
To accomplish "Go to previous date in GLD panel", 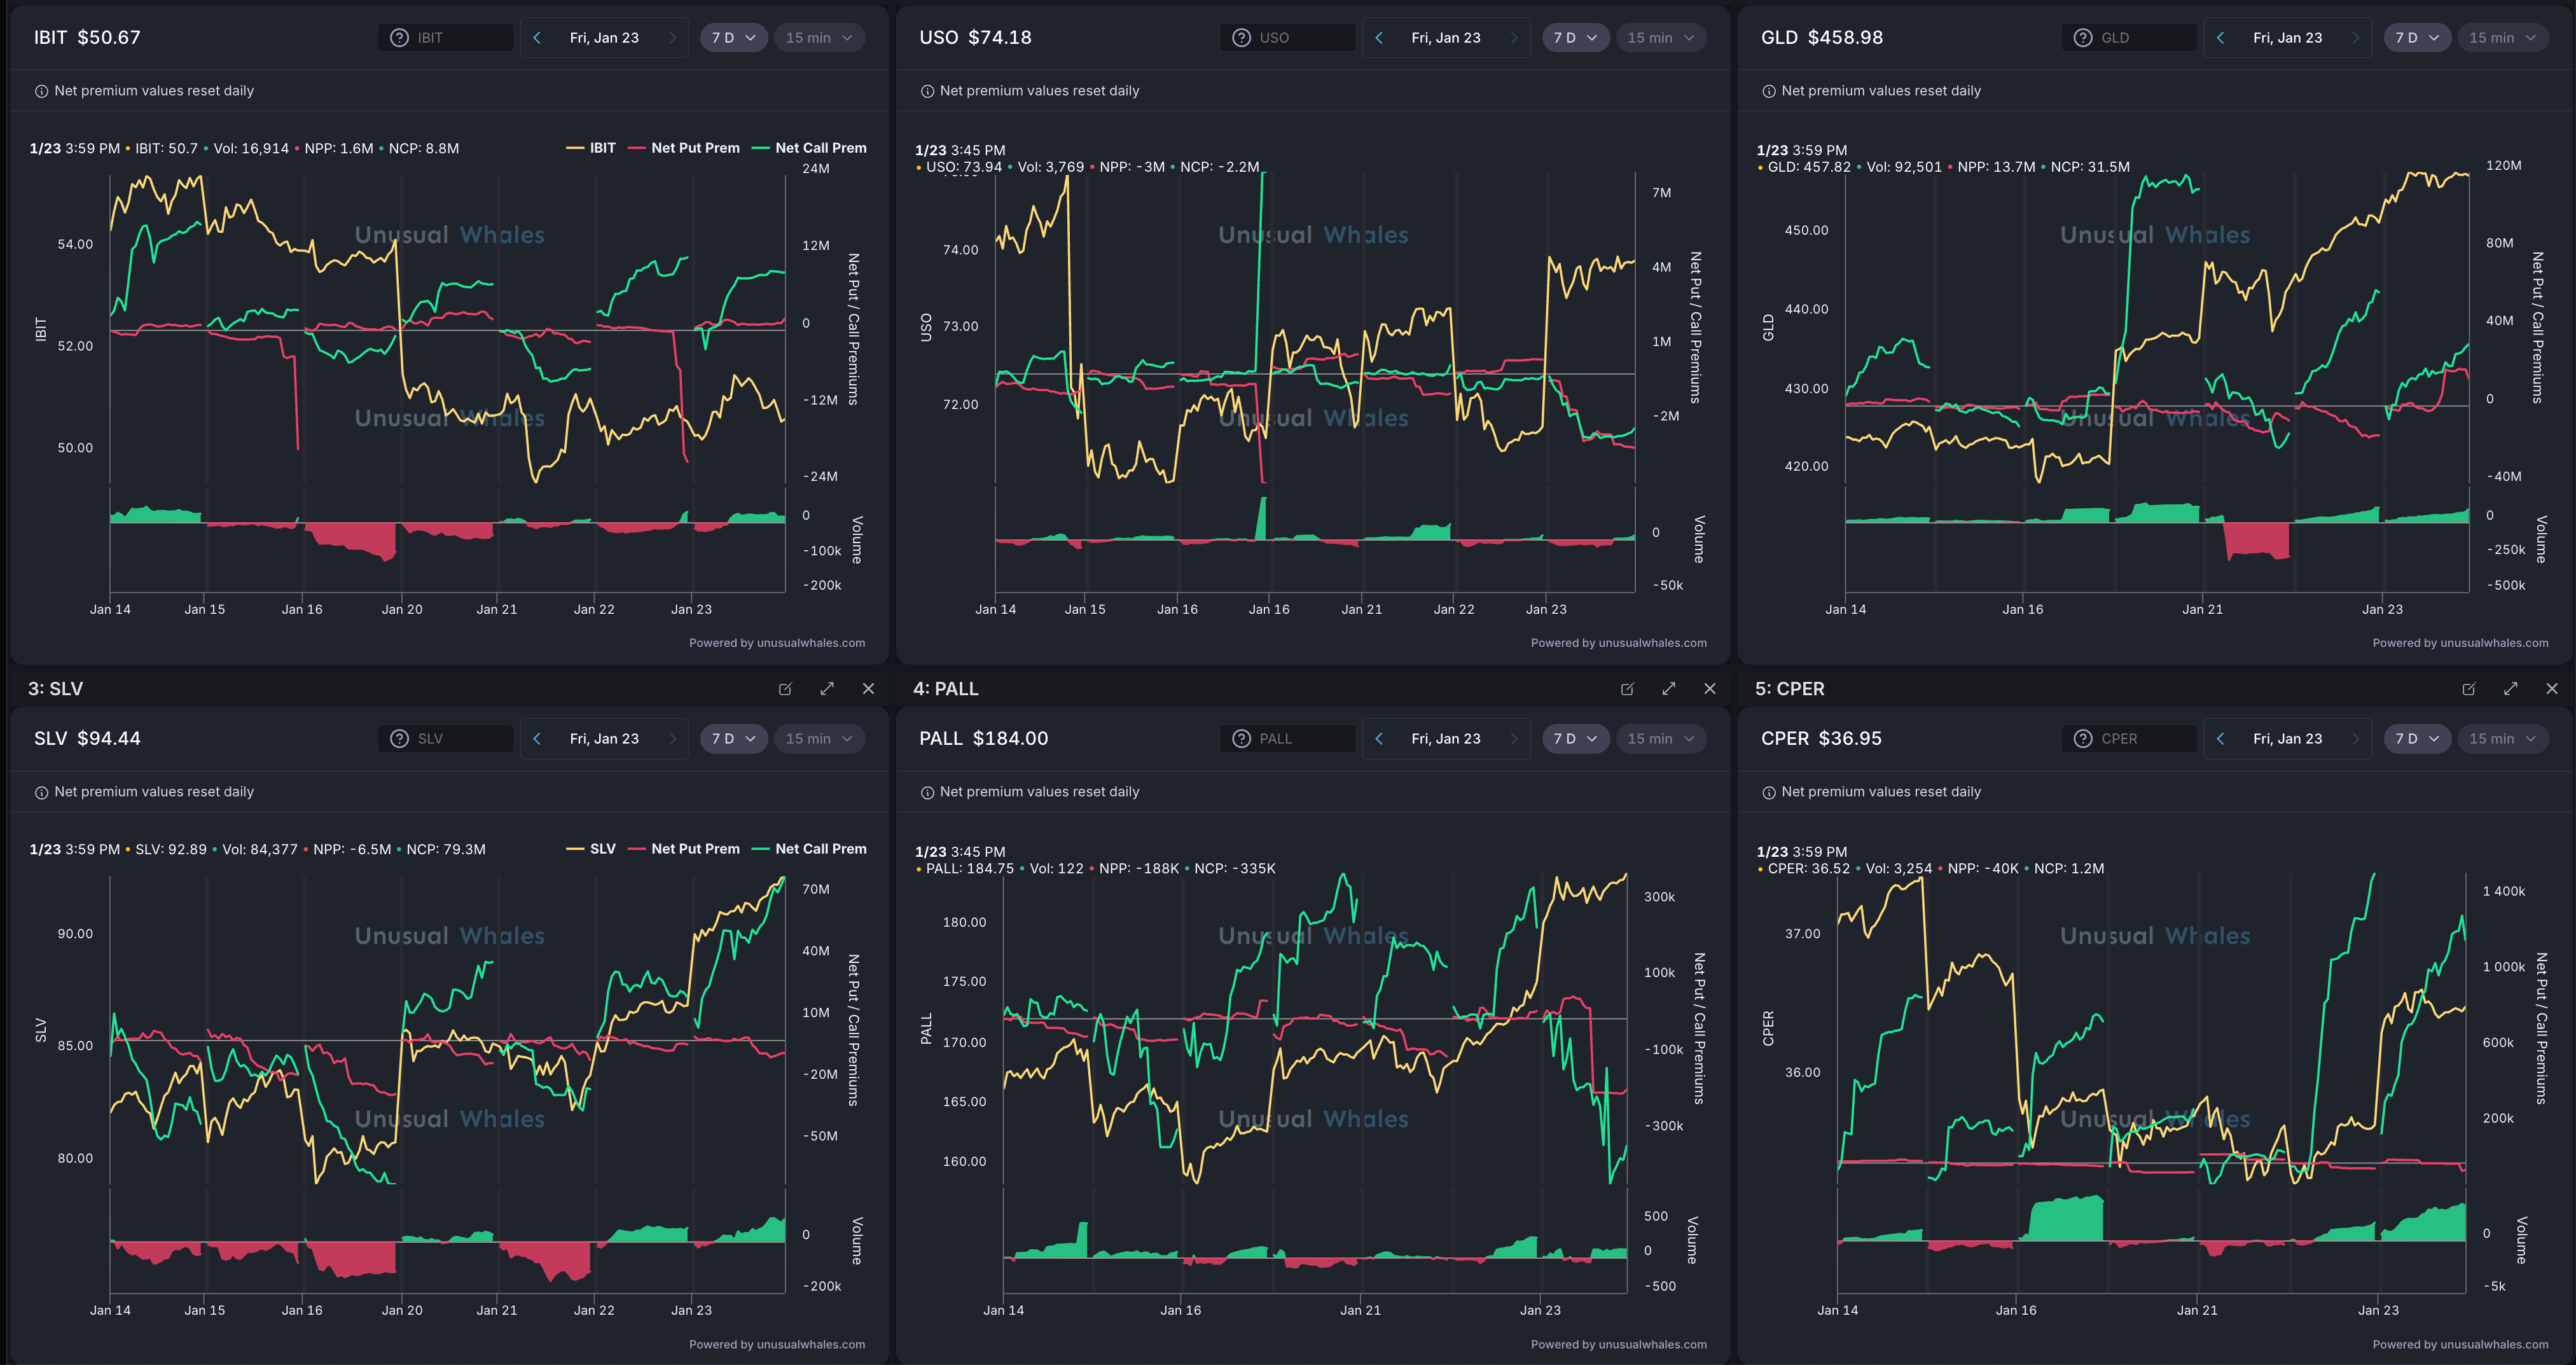I will click(2220, 38).
